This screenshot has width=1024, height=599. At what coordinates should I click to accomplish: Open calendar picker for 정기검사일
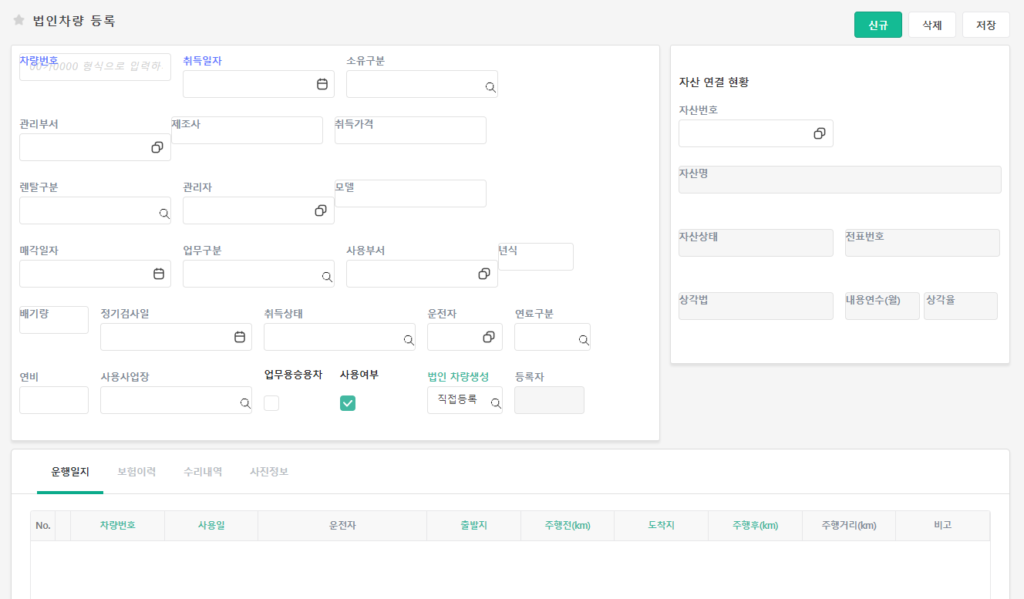pyautogui.click(x=239, y=338)
